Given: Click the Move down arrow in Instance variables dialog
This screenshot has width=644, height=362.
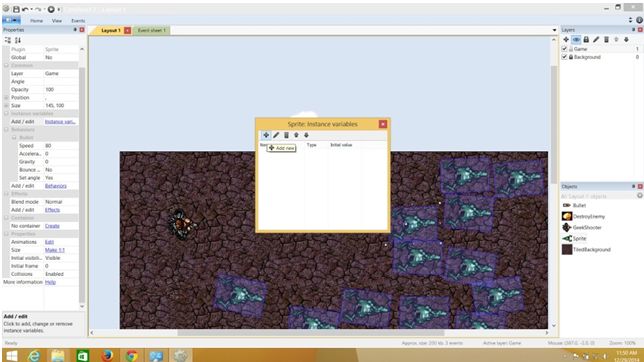Looking at the screenshot, I should coord(306,135).
